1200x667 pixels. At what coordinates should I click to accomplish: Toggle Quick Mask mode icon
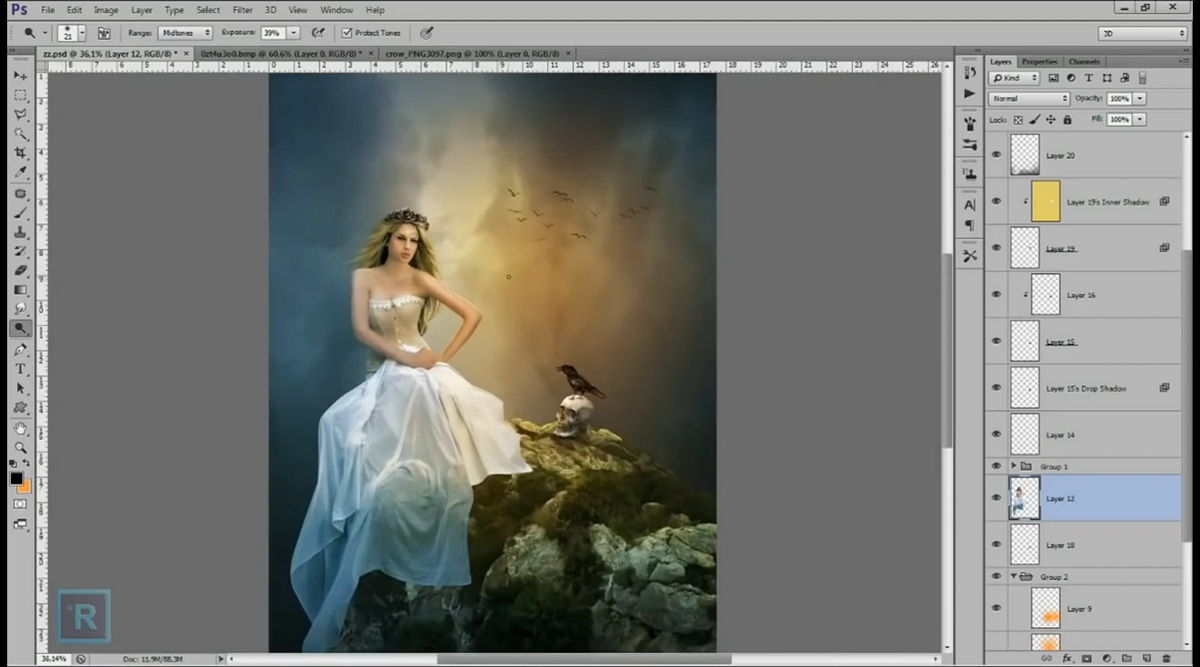tap(20, 504)
